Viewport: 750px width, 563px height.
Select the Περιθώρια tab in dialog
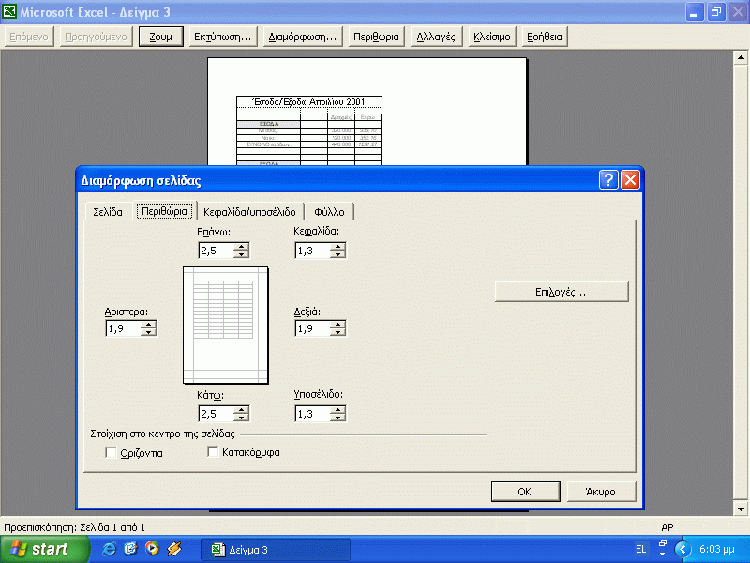165,211
